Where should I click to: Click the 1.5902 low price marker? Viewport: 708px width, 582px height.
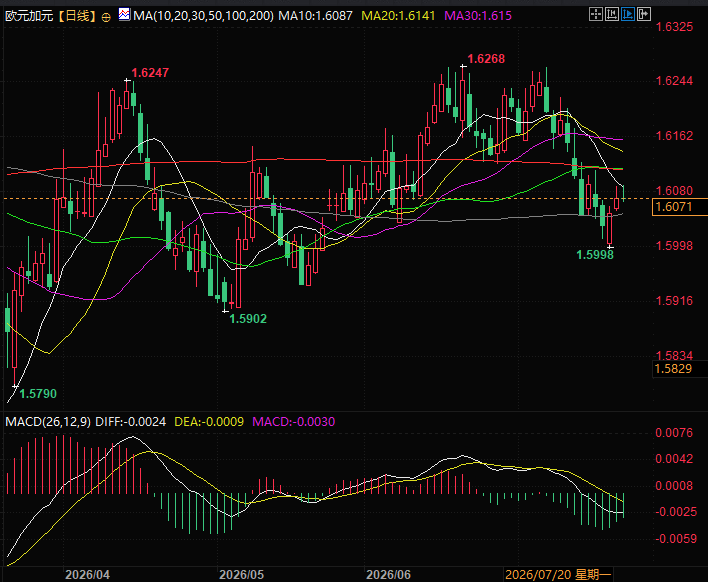[x=248, y=319]
